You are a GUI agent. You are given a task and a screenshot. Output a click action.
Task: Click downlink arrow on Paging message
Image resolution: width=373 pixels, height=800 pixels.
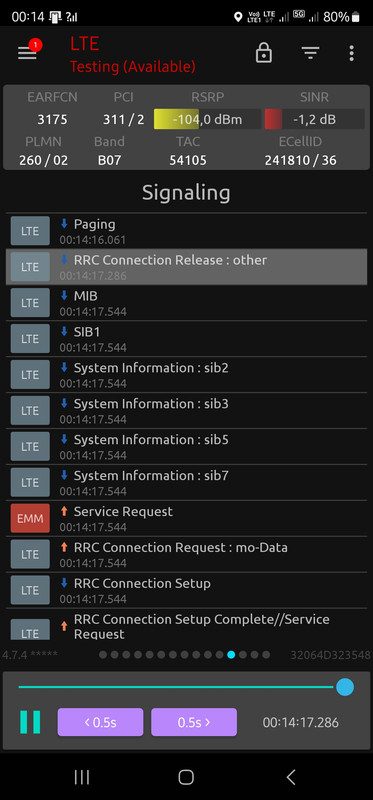click(x=64, y=223)
